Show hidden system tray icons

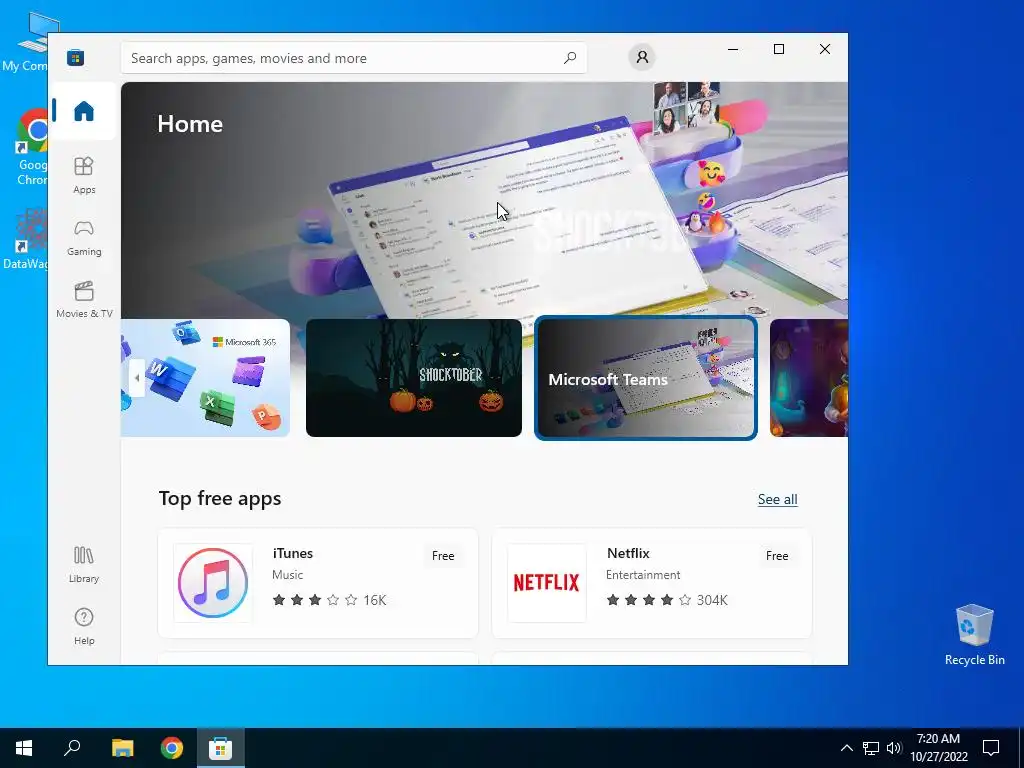pyautogui.click(x=846, y=748)
